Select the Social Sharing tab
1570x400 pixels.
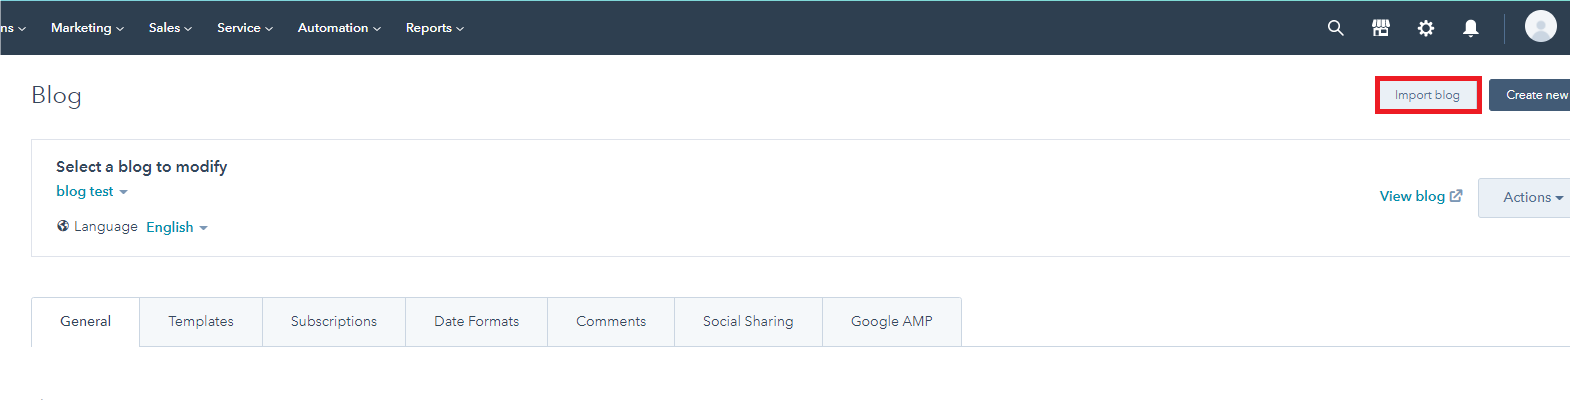coord(748,321)
